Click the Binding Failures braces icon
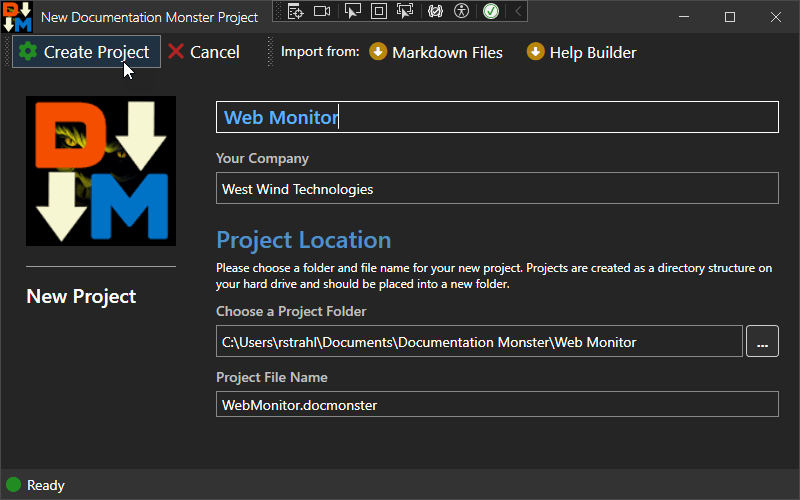The width and height of the screenshot is (800, 500). (x=435, y=11)
